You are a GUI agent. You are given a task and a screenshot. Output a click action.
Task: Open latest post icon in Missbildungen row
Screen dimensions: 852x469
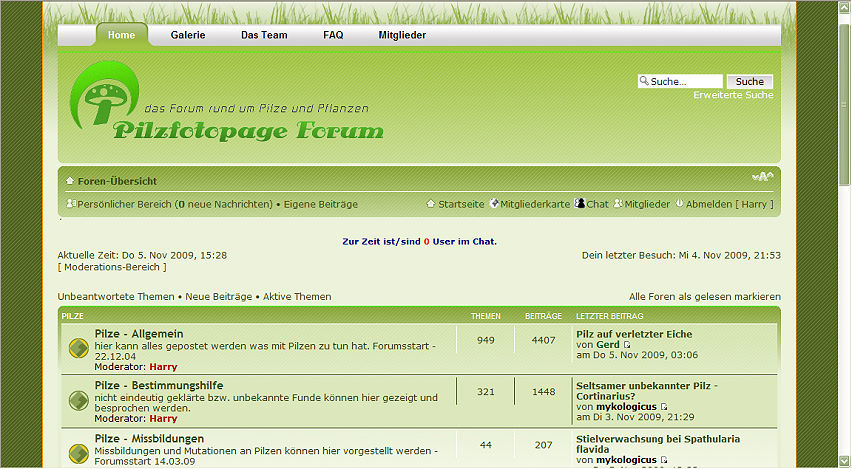664,460
